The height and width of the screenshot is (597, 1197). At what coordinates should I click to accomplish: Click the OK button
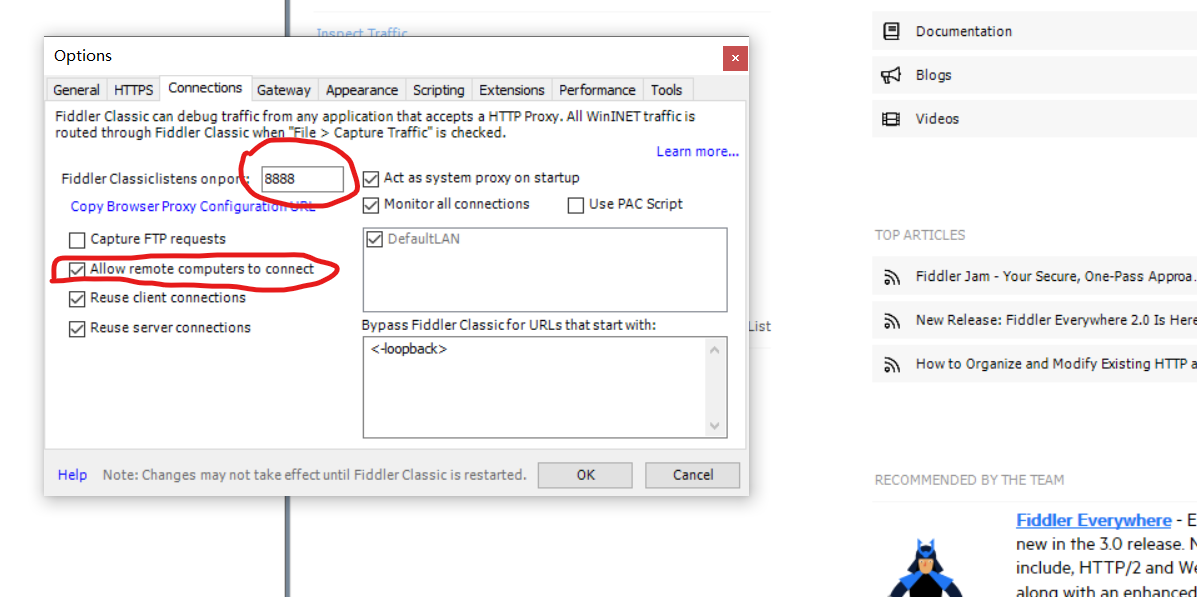pos(586,475)
